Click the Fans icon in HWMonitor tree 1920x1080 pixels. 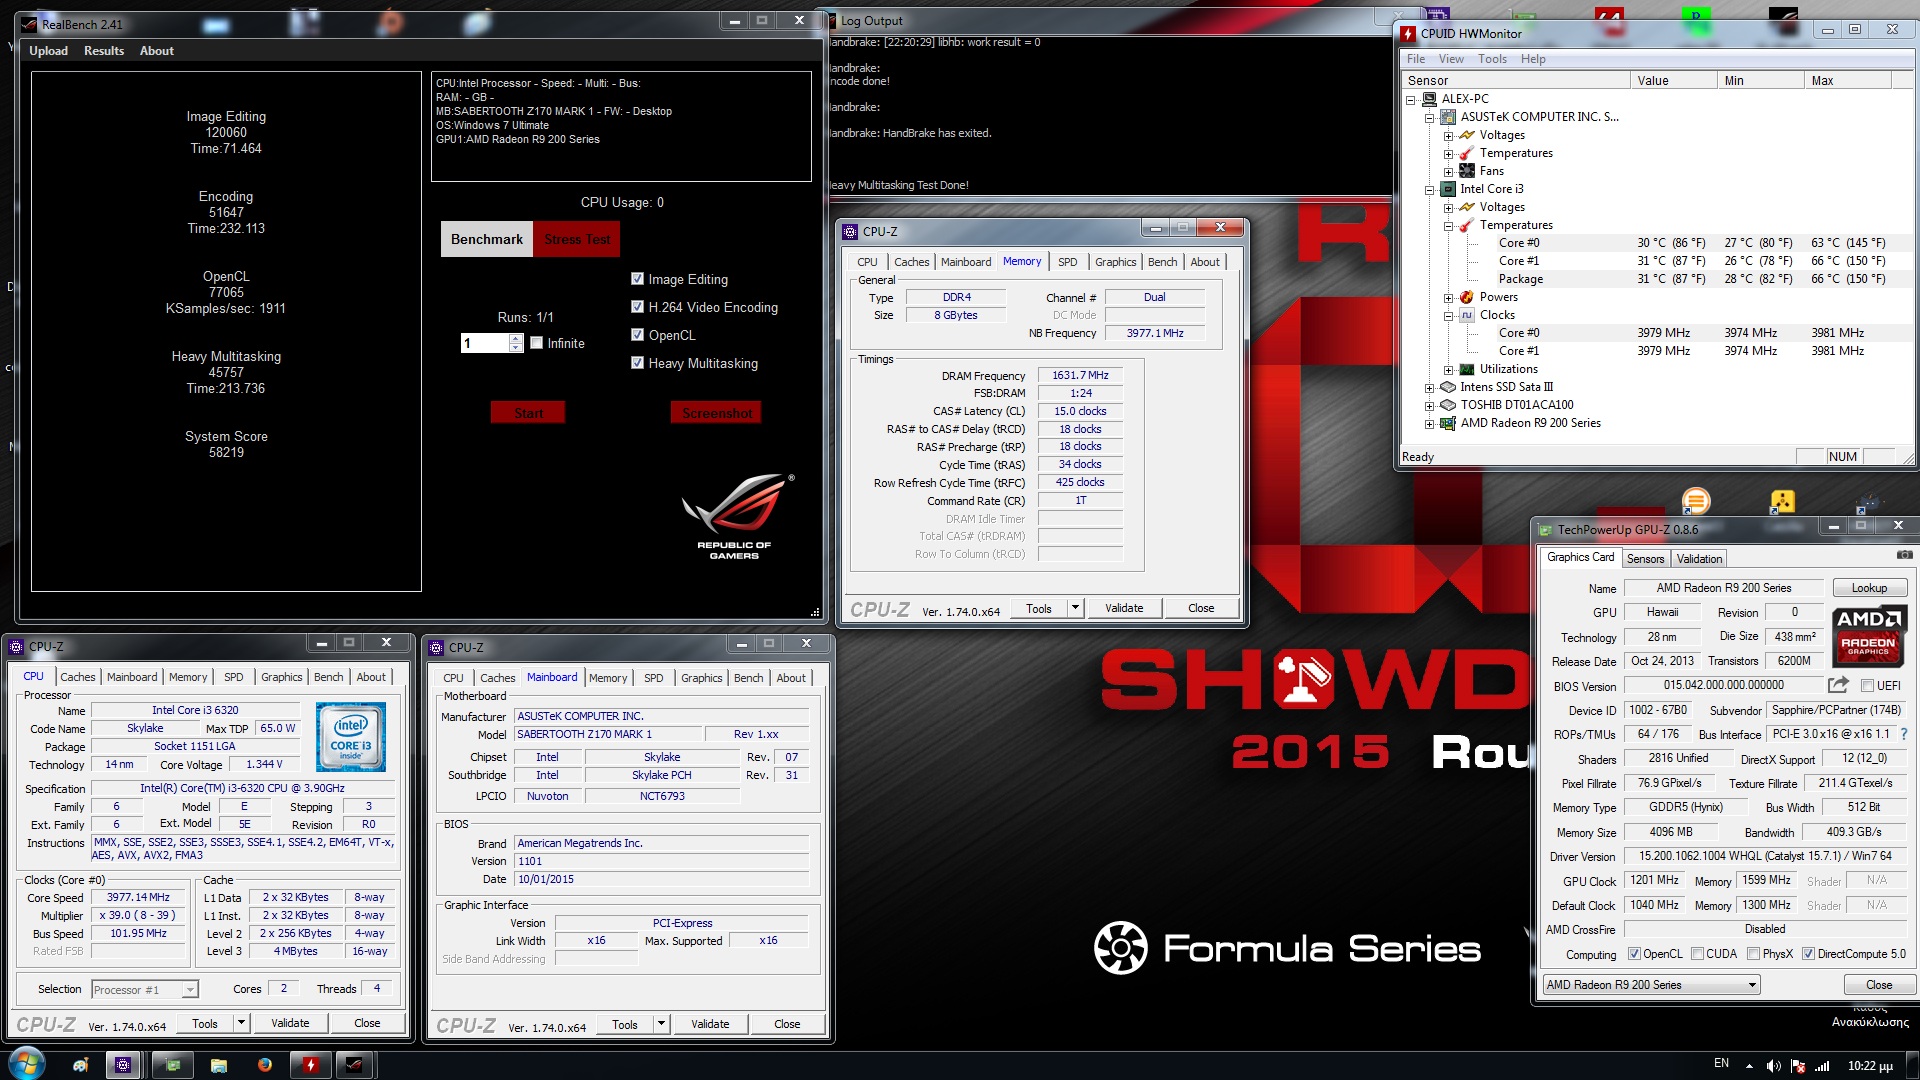pos(1467,171)
